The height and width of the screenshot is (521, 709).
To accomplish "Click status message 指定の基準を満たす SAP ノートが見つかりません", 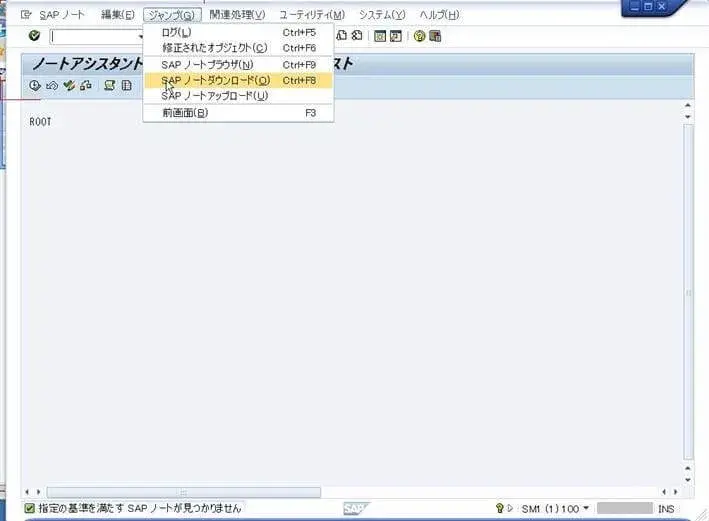I will (x=140, y=508).
